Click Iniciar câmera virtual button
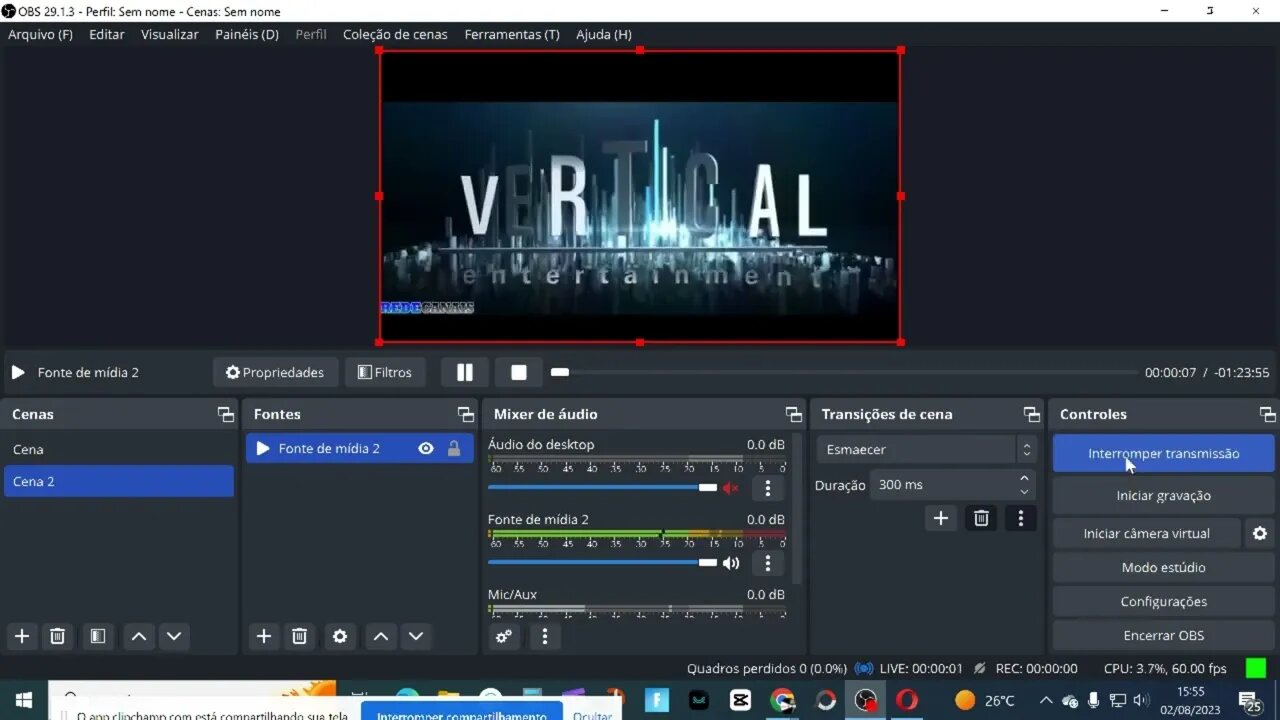 point(1147,533)
